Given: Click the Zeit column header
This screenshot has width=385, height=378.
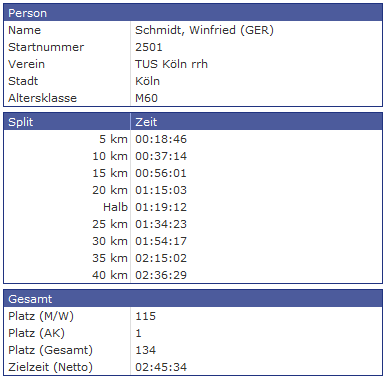Looking at the screenshot, I should pos(256,122).
